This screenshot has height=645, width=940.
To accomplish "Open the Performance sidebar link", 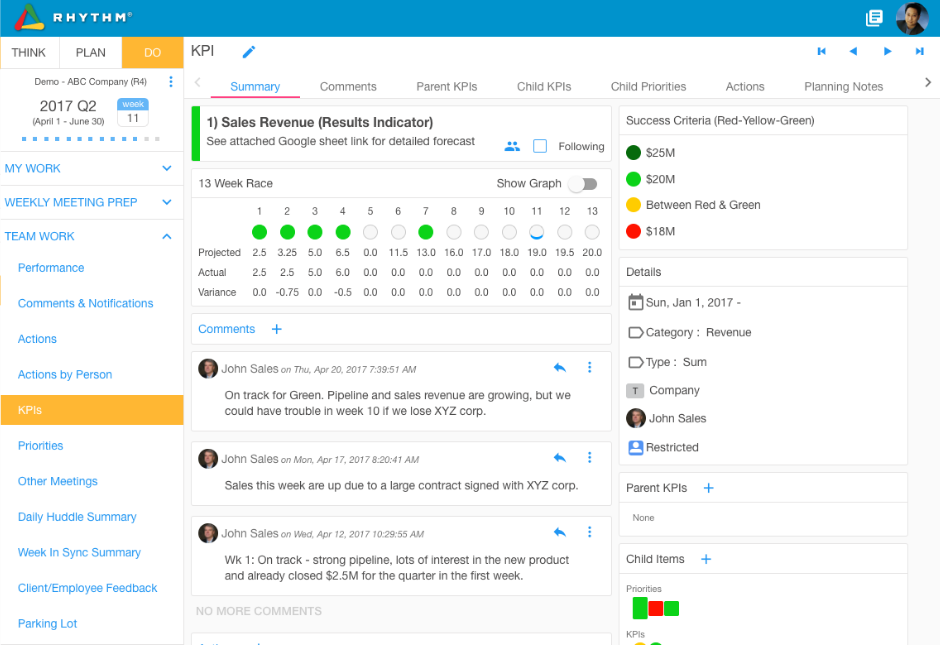I will tap(51, 268).
